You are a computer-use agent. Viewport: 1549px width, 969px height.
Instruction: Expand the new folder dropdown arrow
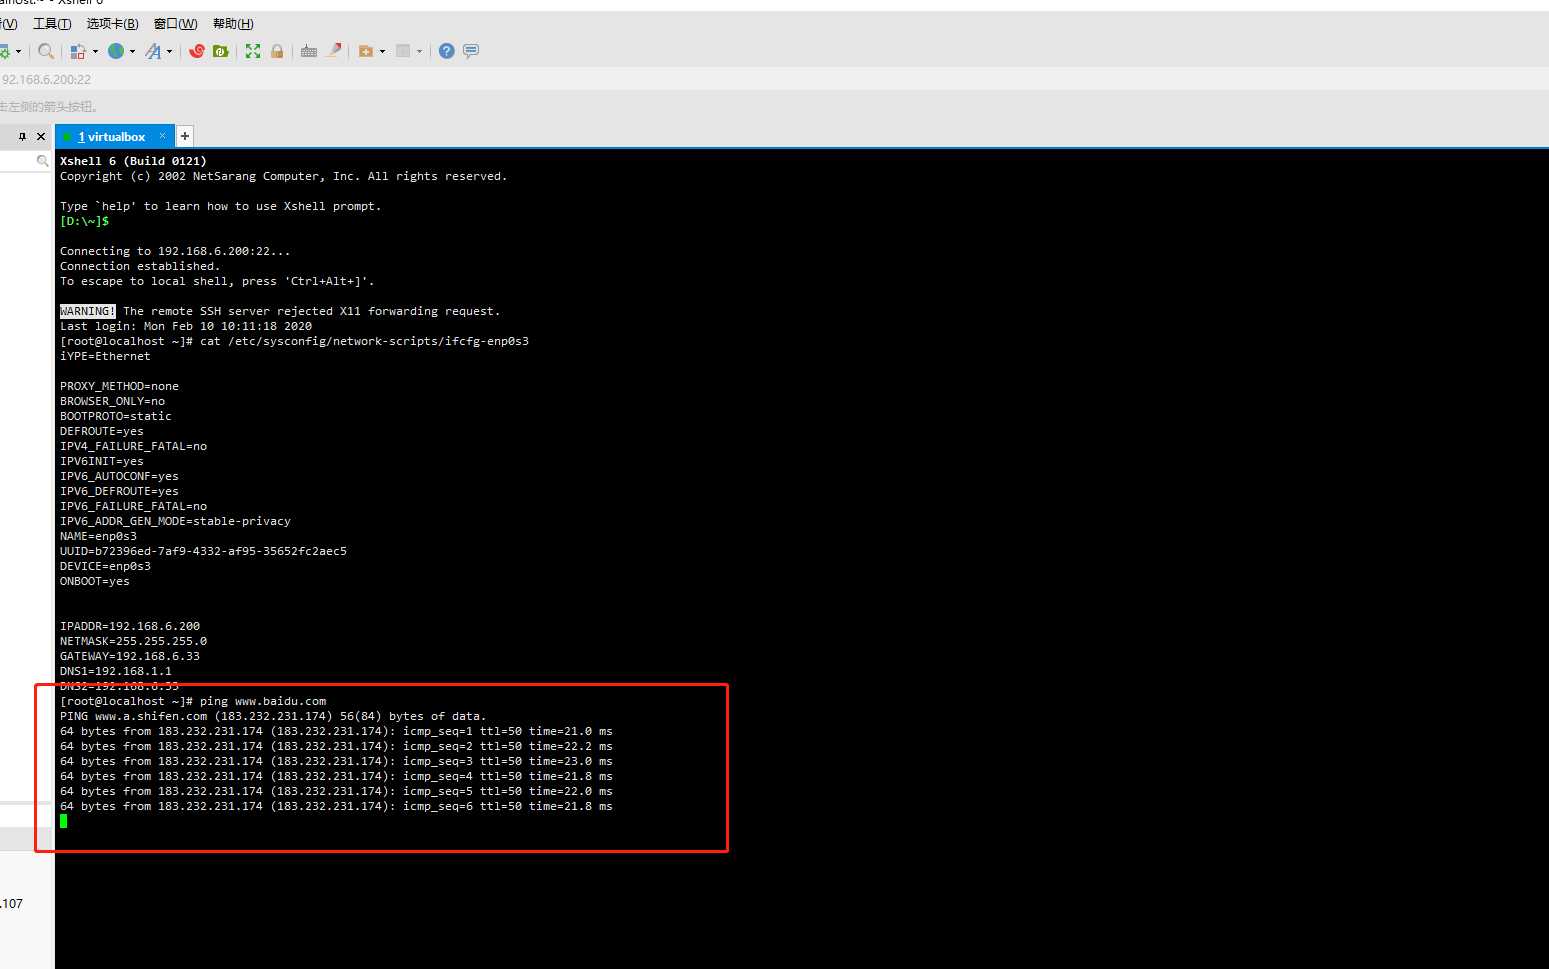[382, 51]
